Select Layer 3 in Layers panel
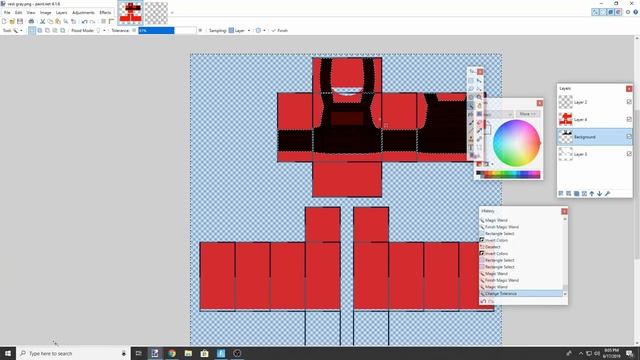 (594, 154)
